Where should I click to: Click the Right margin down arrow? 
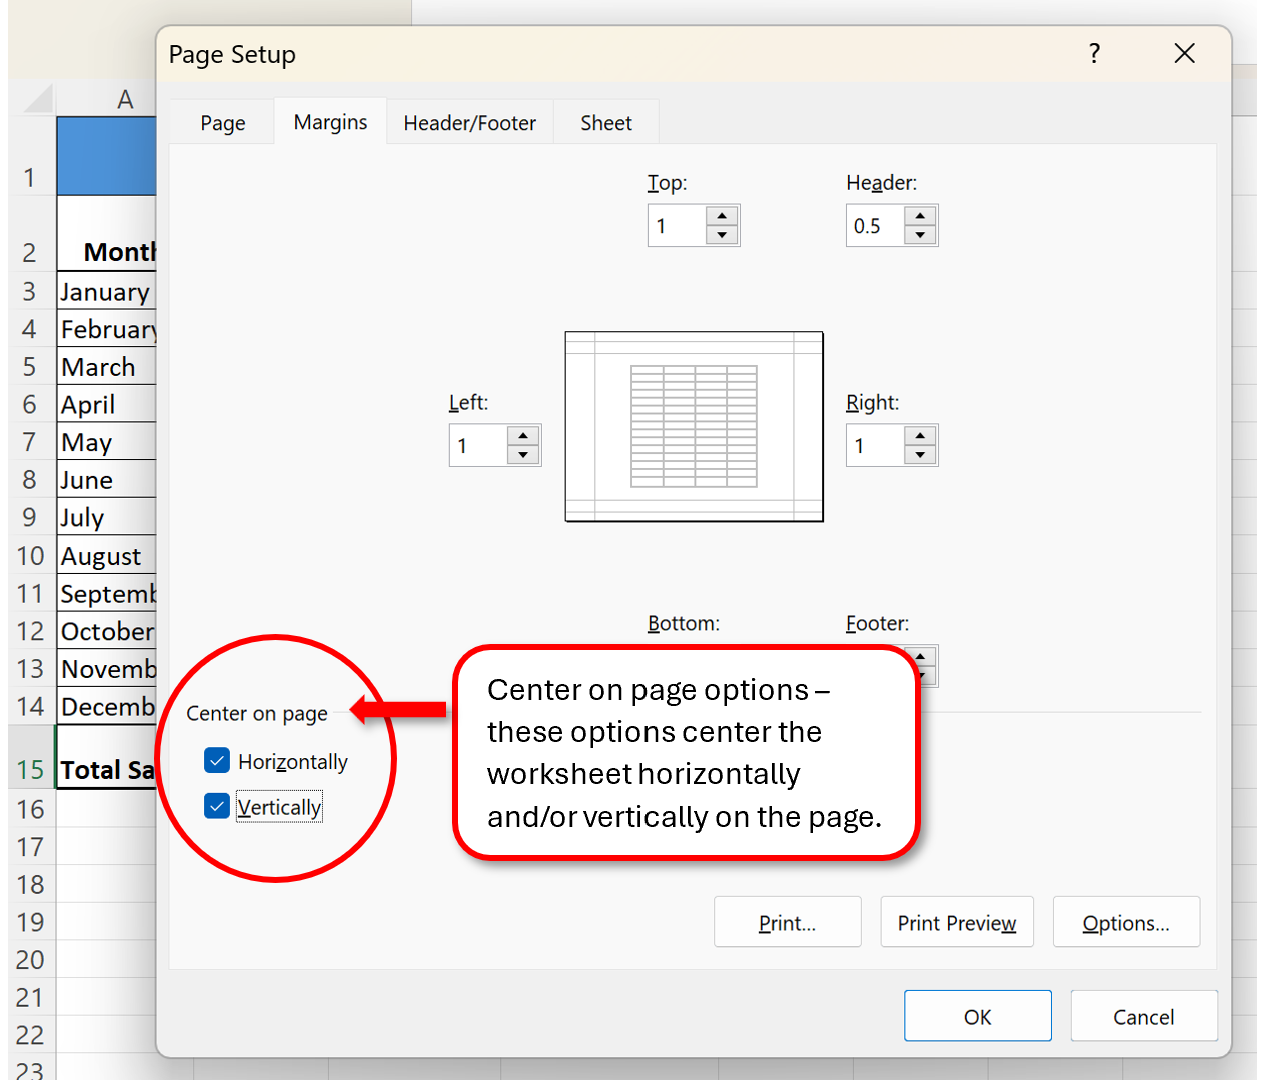pos(920,454)
